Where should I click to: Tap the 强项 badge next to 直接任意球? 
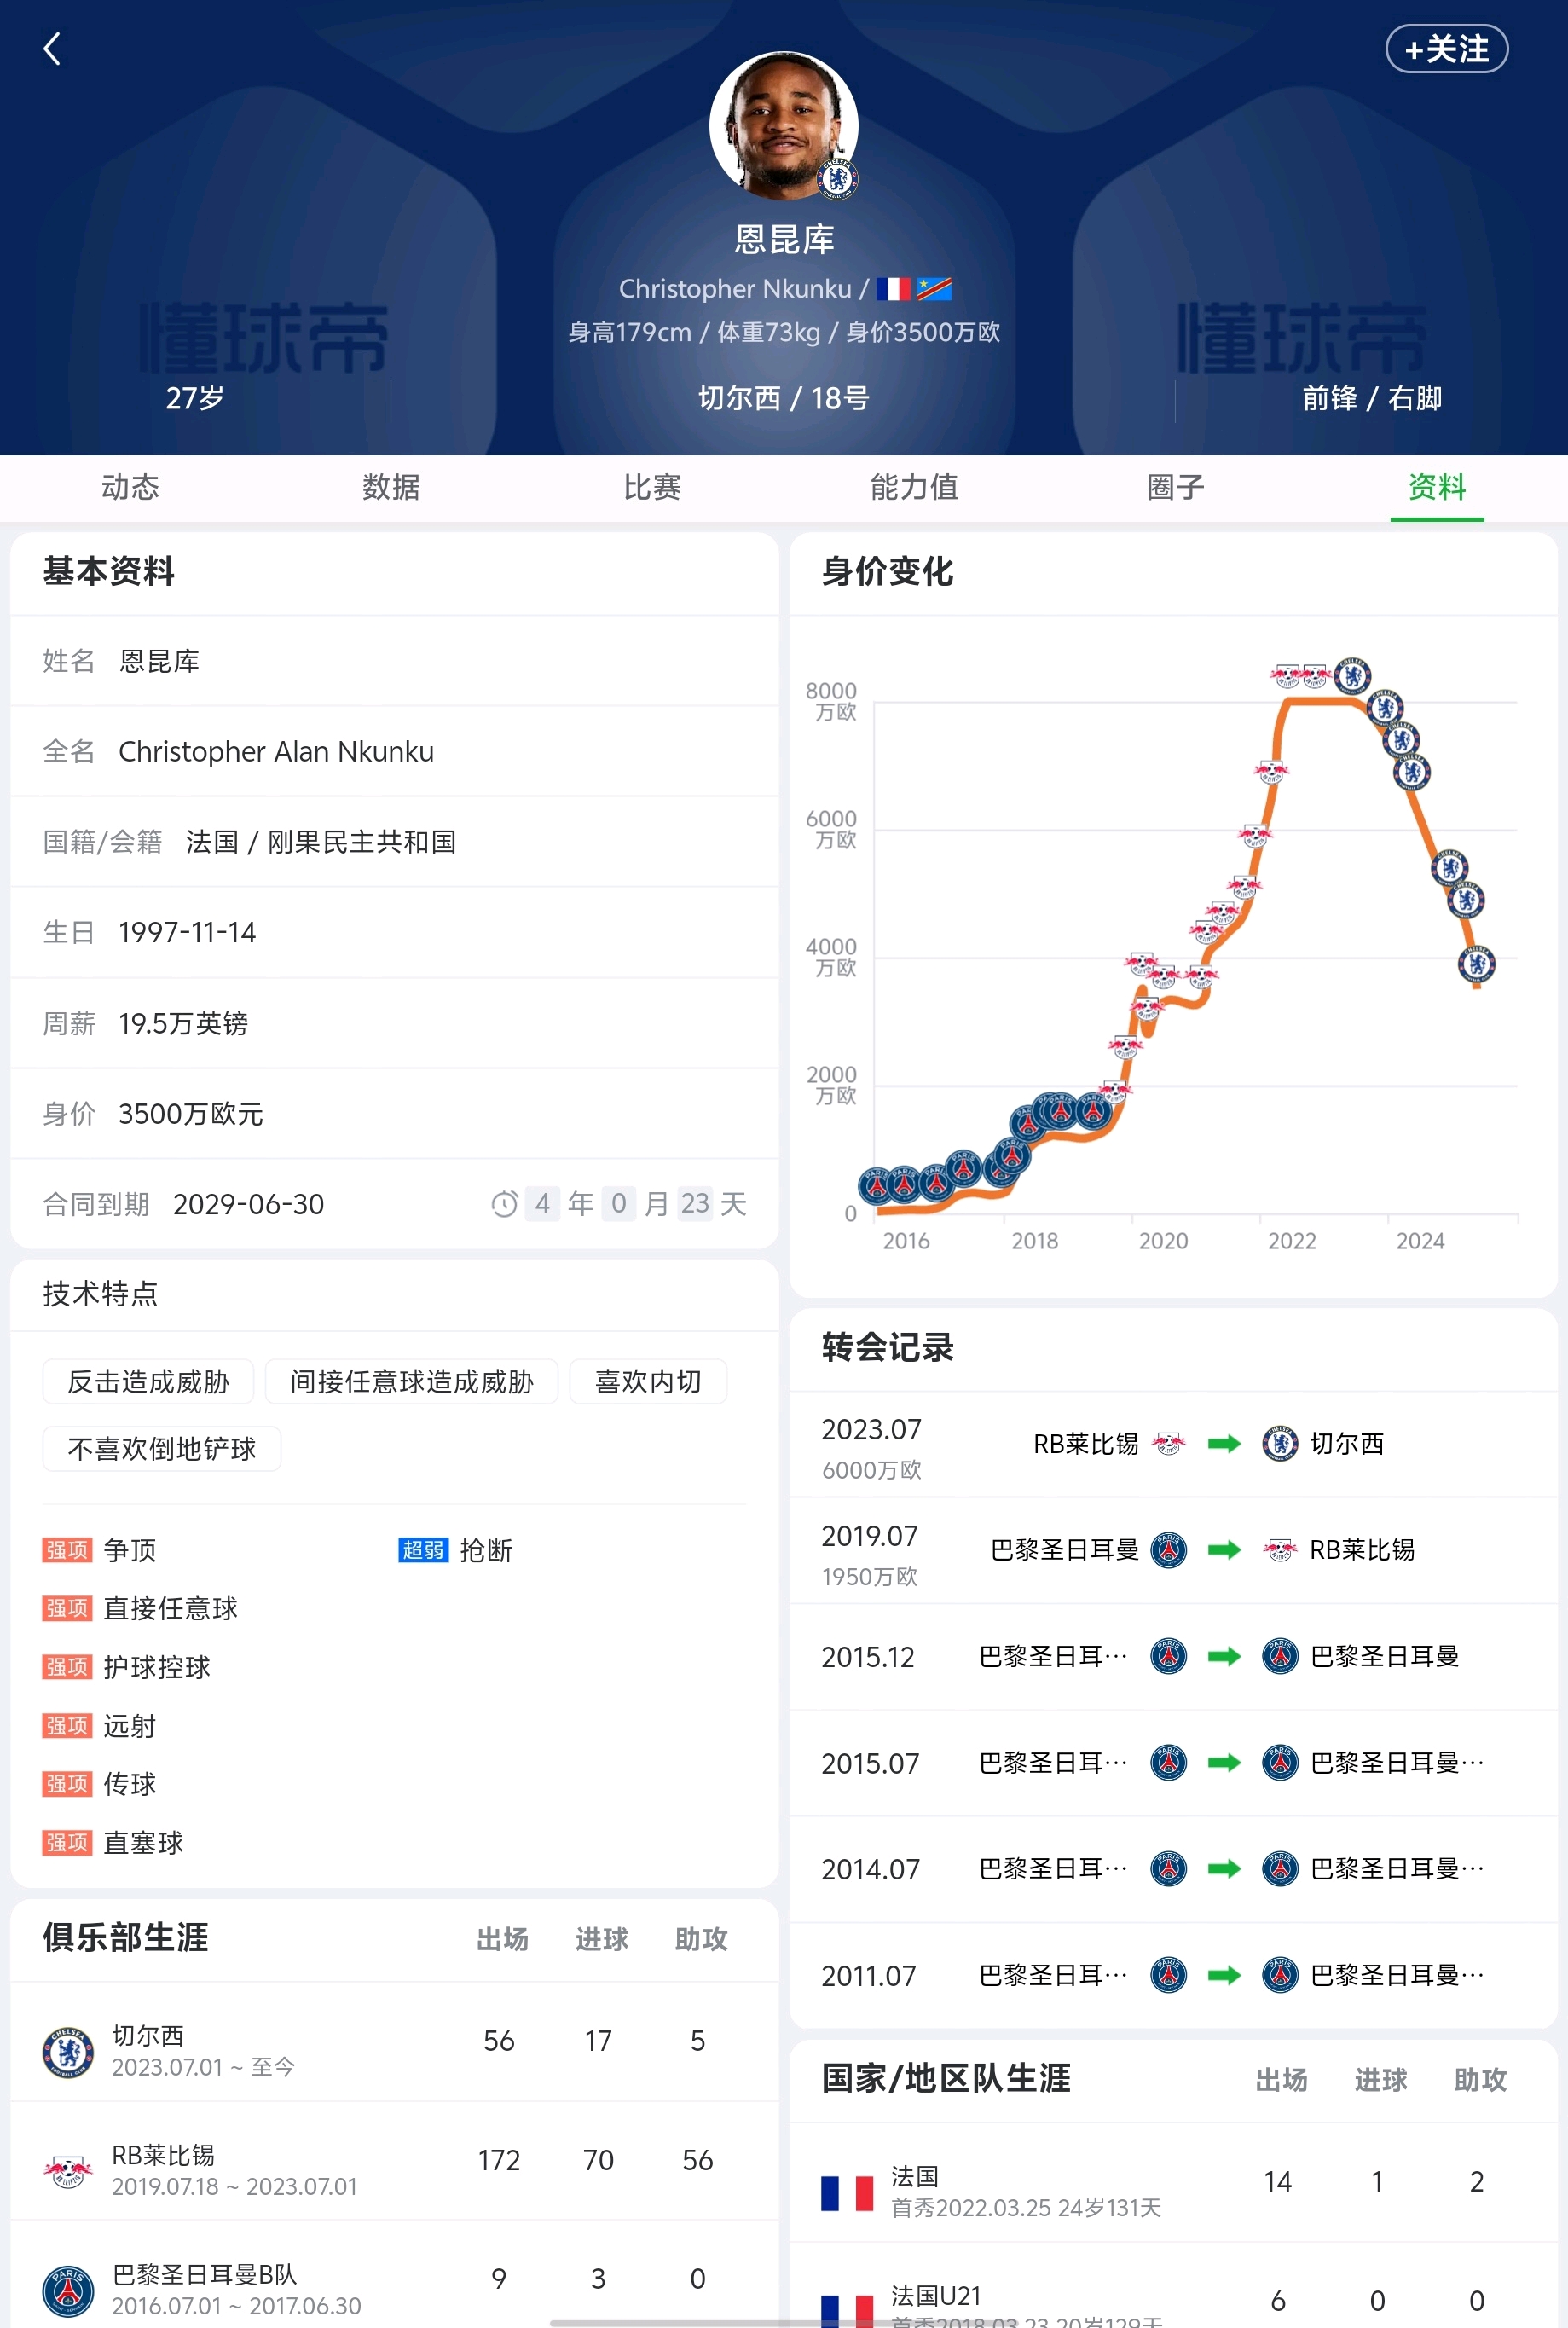[x=67, y=1608]
